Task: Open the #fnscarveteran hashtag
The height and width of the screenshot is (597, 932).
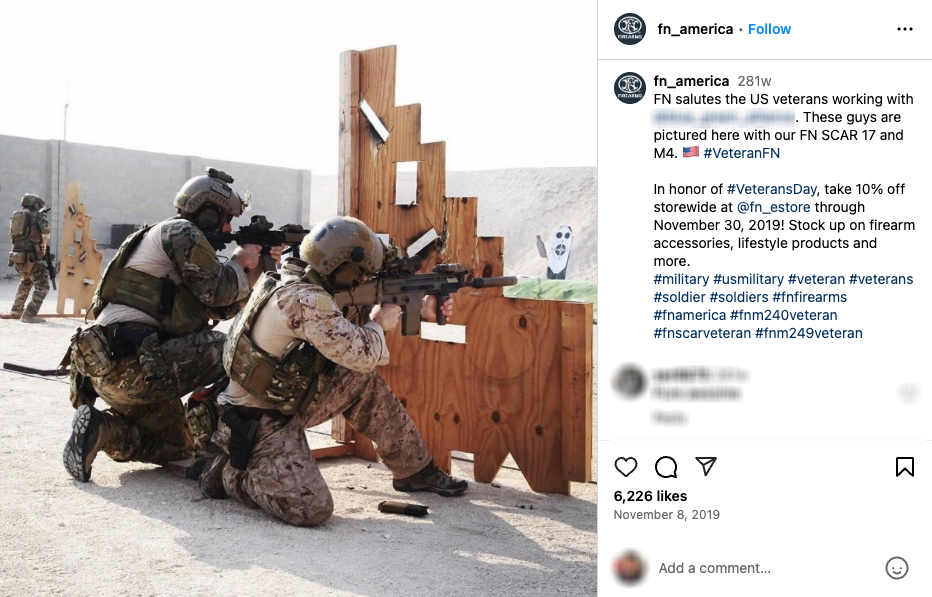Action: (702, 333)
